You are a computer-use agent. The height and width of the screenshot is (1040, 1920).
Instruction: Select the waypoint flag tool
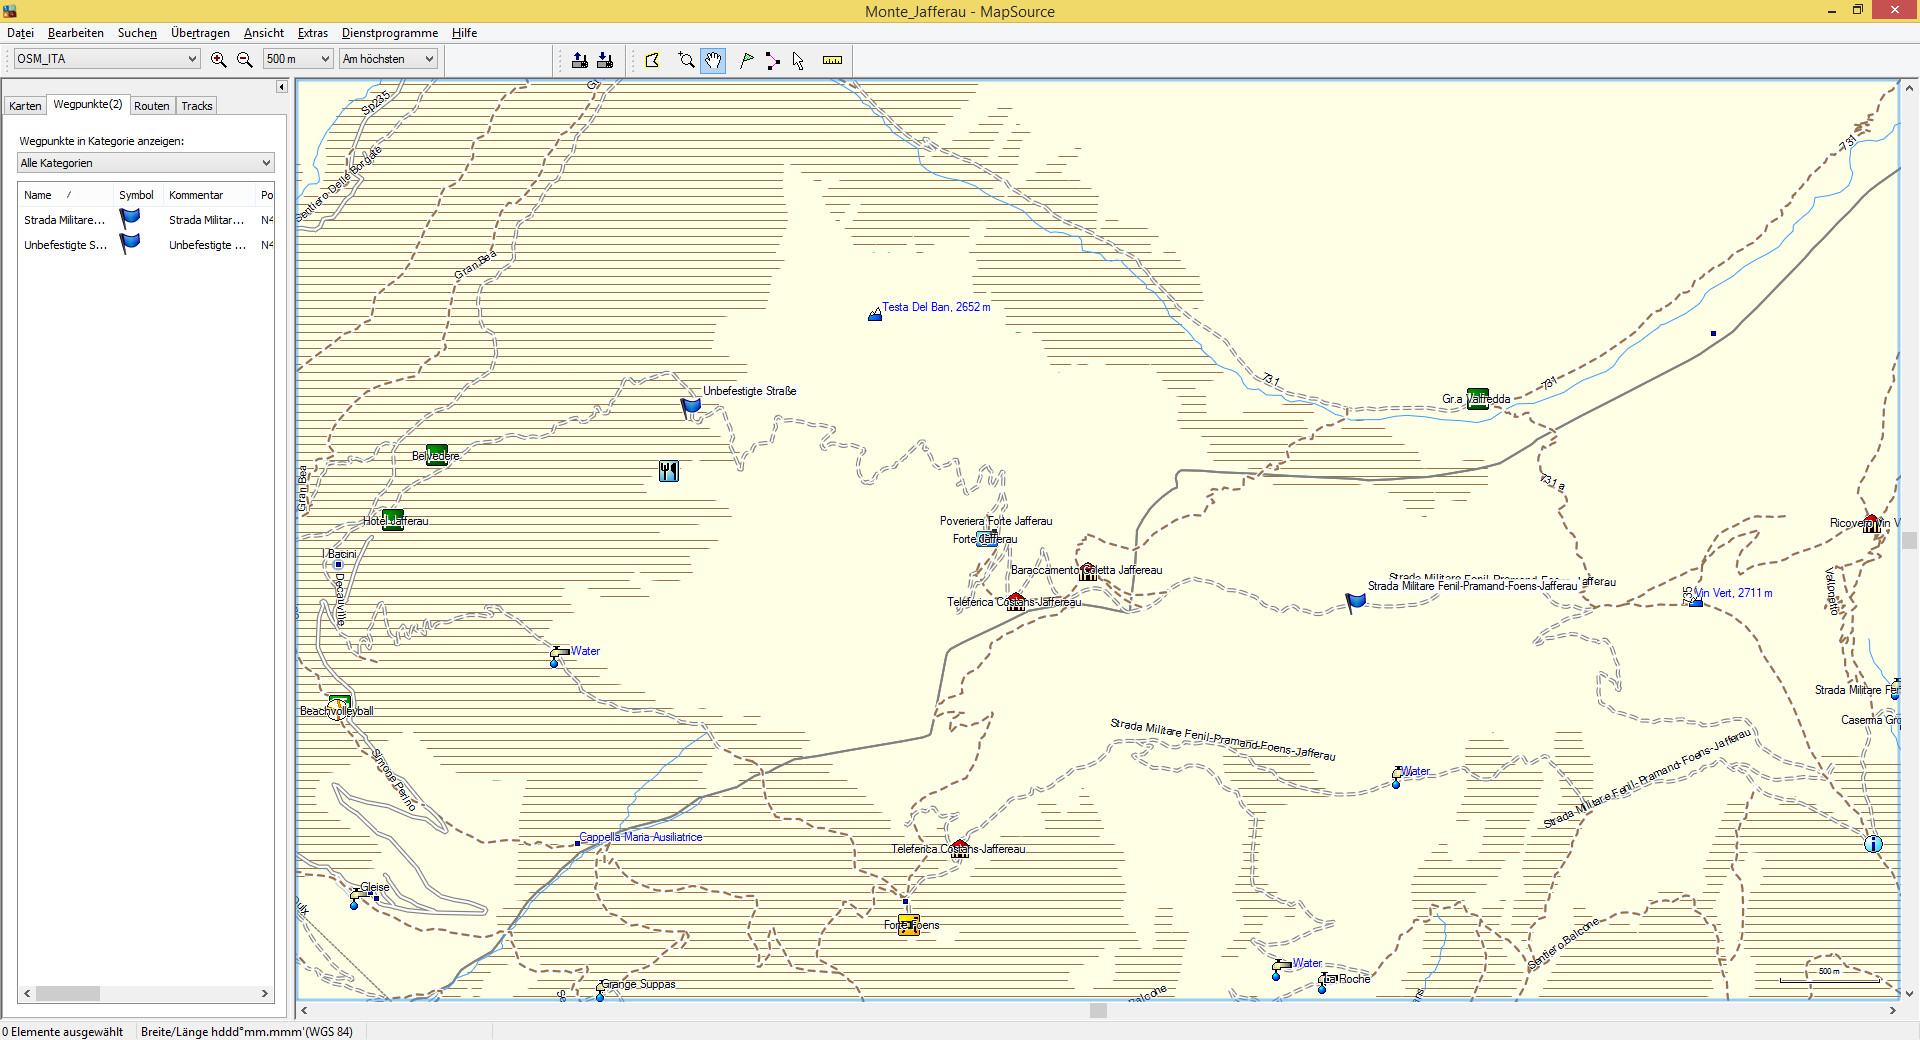click(746, 60)
